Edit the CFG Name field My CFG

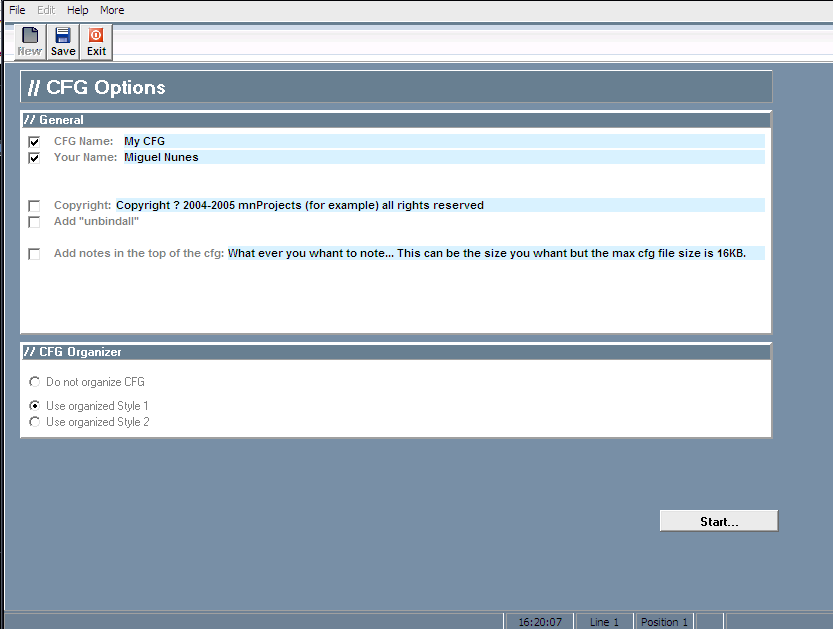pos(444,141)
